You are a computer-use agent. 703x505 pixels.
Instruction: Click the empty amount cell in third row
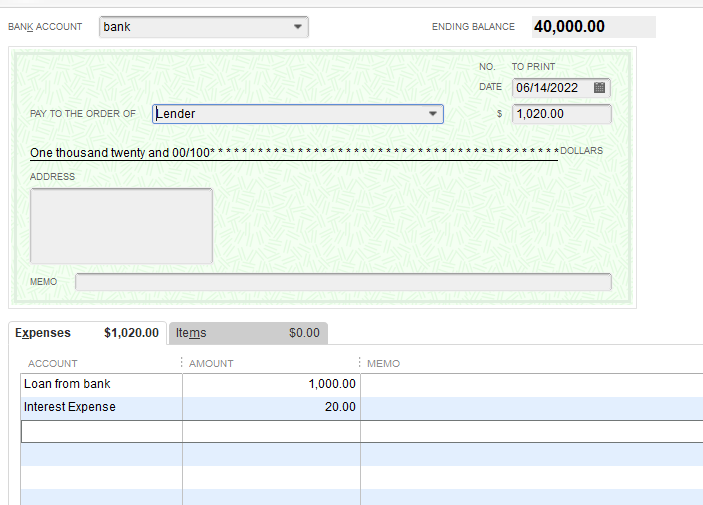271,431
